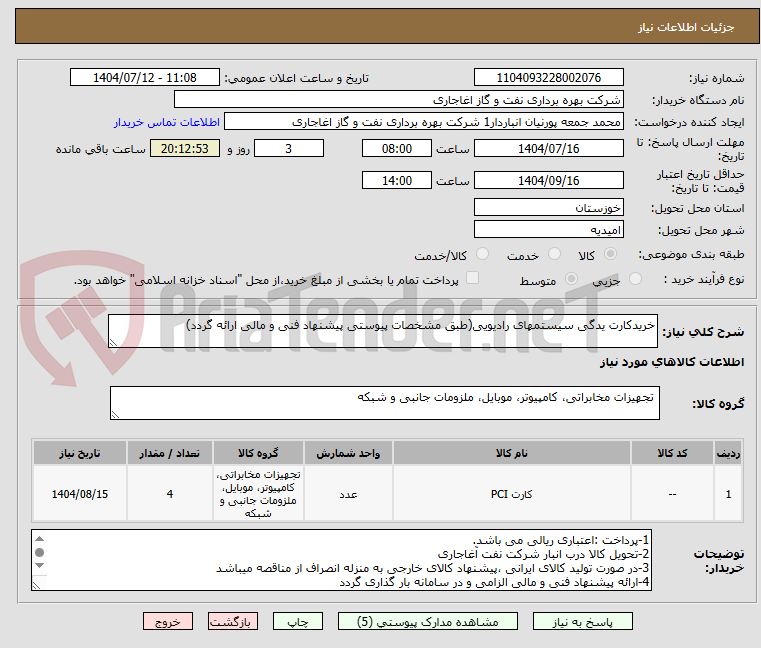Click the general need description text area
This screenshot has height=648, width=761.
(383, 332)
